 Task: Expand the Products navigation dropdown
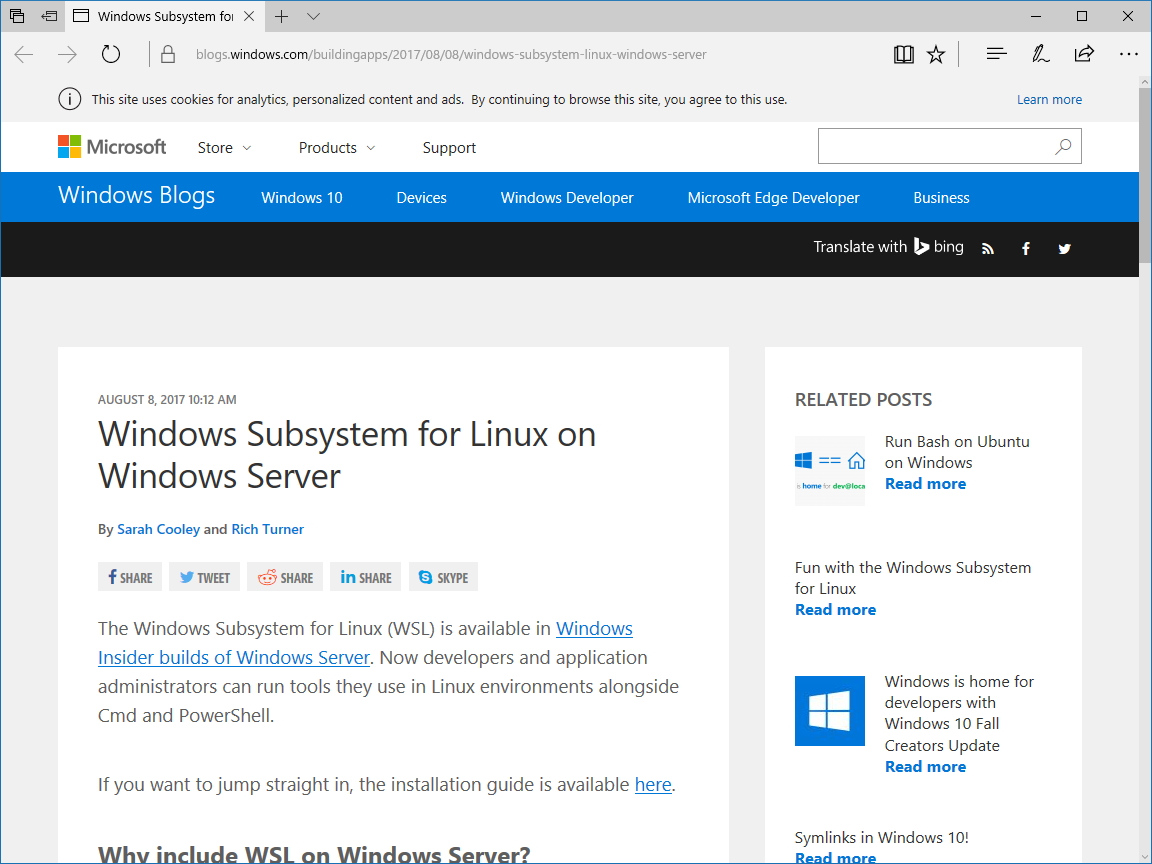(336, 147)
